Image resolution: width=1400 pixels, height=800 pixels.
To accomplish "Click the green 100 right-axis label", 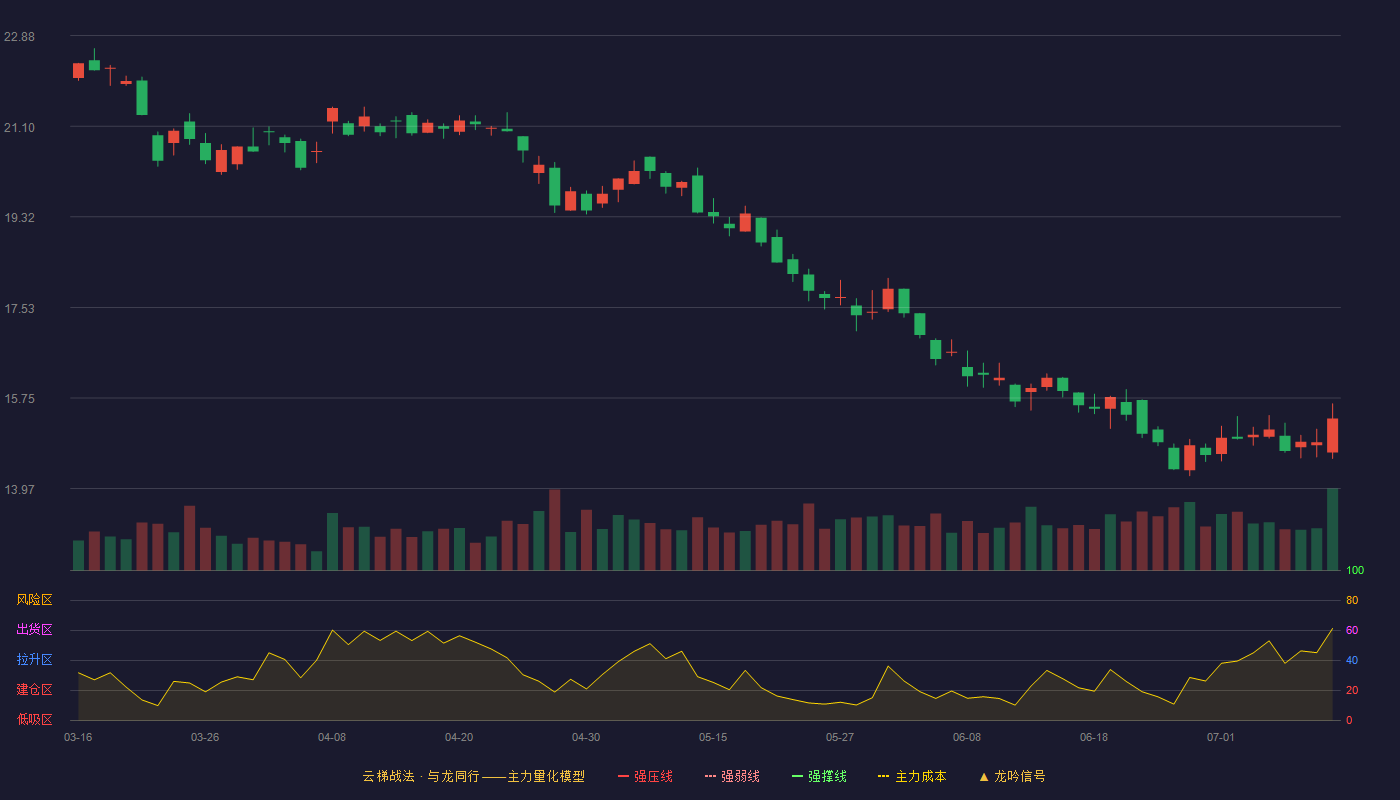I will tap(1355, 570).
